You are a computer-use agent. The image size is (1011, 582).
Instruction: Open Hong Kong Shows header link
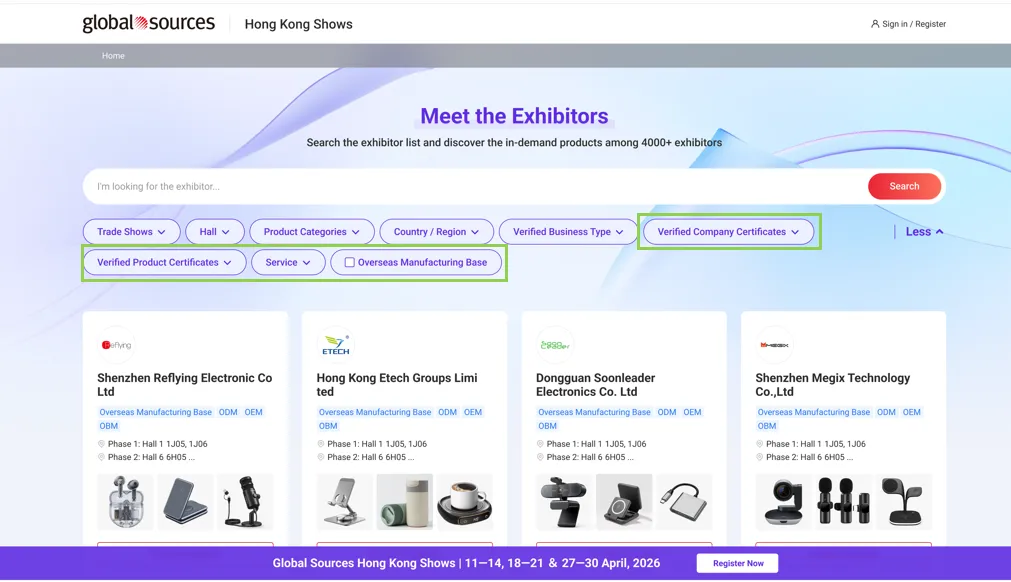[299, 24]
